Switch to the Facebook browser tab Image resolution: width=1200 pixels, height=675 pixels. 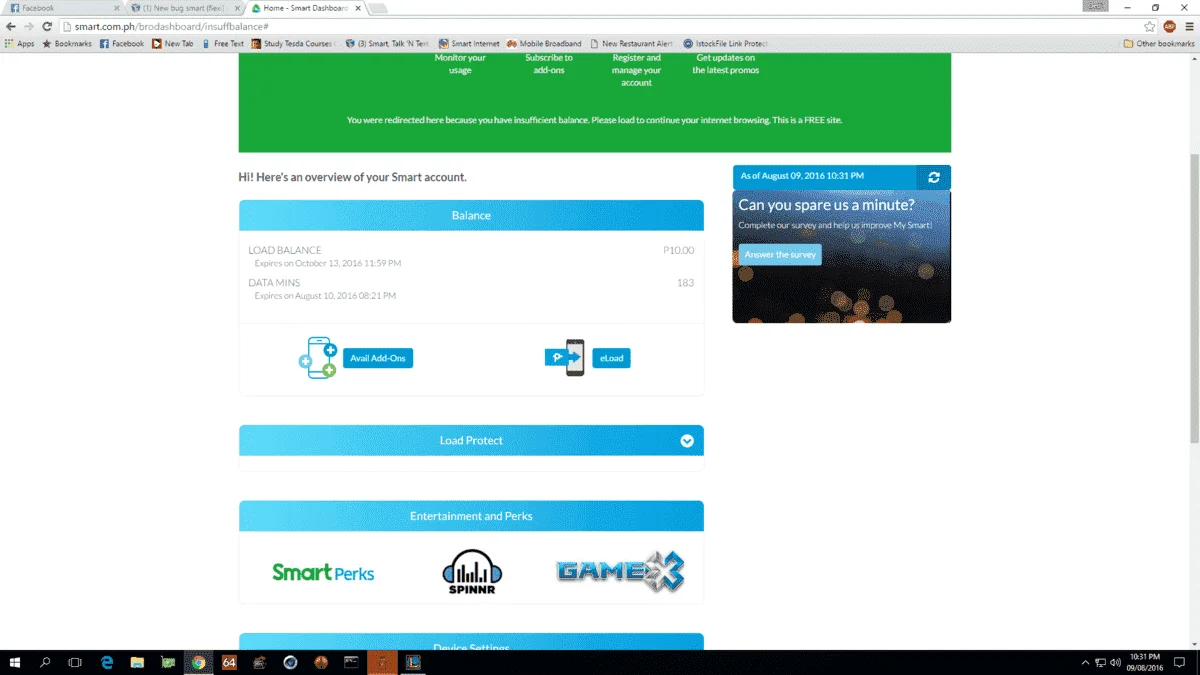point(62,7)
